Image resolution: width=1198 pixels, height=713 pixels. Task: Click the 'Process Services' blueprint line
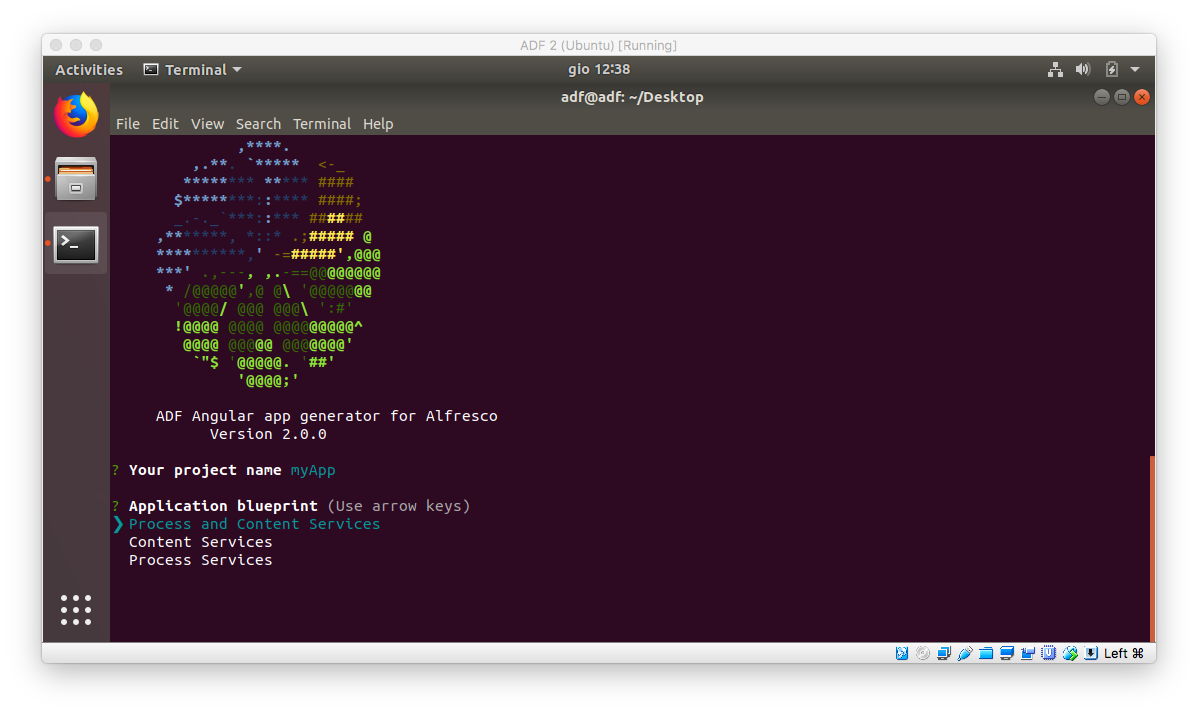click(200, 560)
